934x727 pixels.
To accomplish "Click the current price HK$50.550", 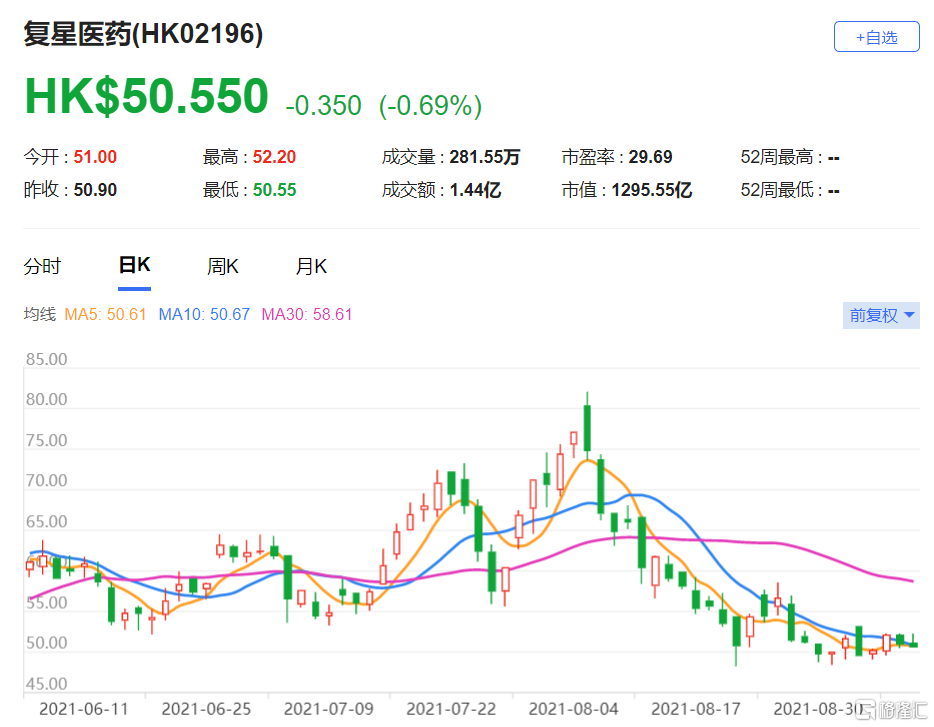I will click(147, 96).
